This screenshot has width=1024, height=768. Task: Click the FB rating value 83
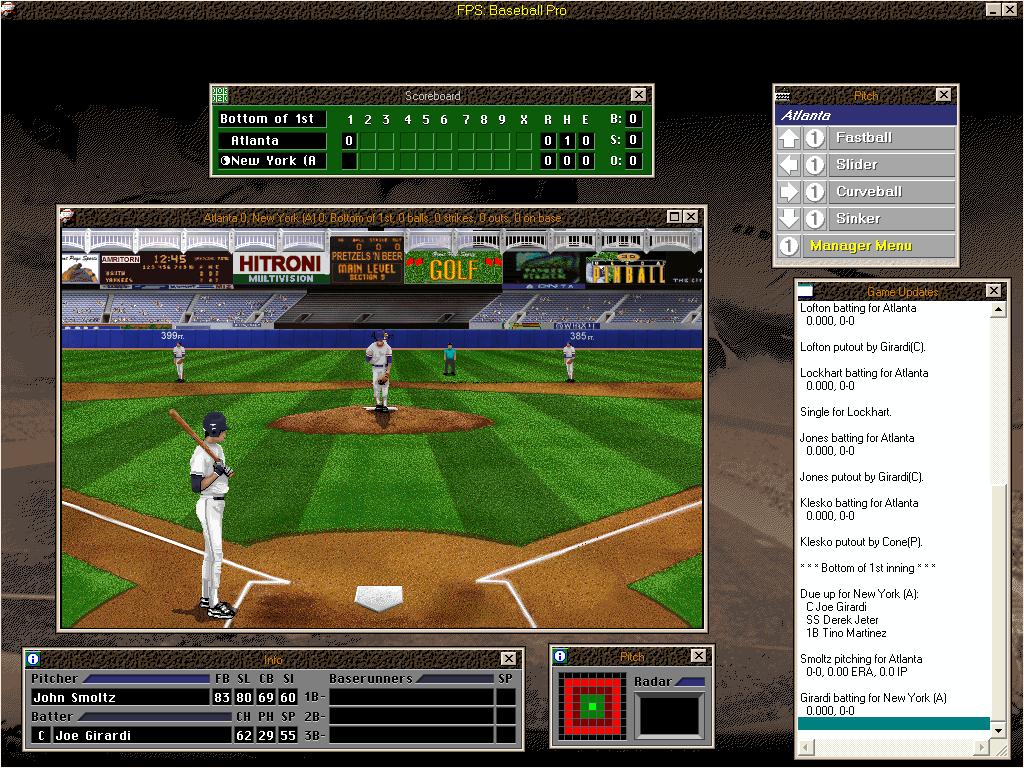[x=222, y=697]
